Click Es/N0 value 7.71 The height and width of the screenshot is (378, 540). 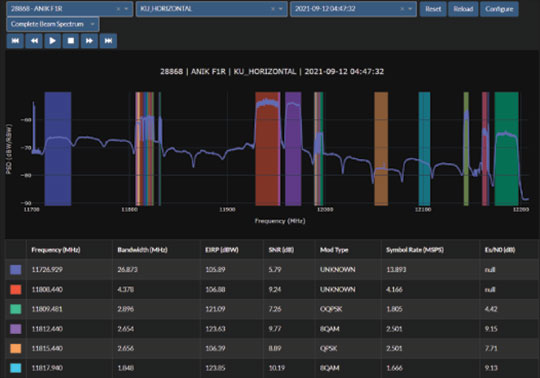coord(491,348)
